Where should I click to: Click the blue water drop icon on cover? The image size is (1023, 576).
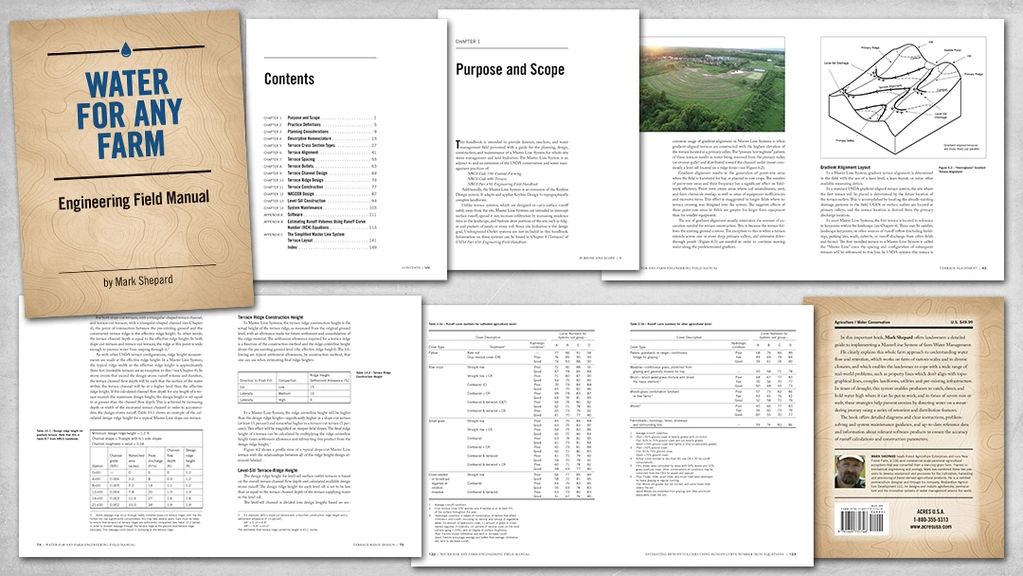(x=126, y=49)
